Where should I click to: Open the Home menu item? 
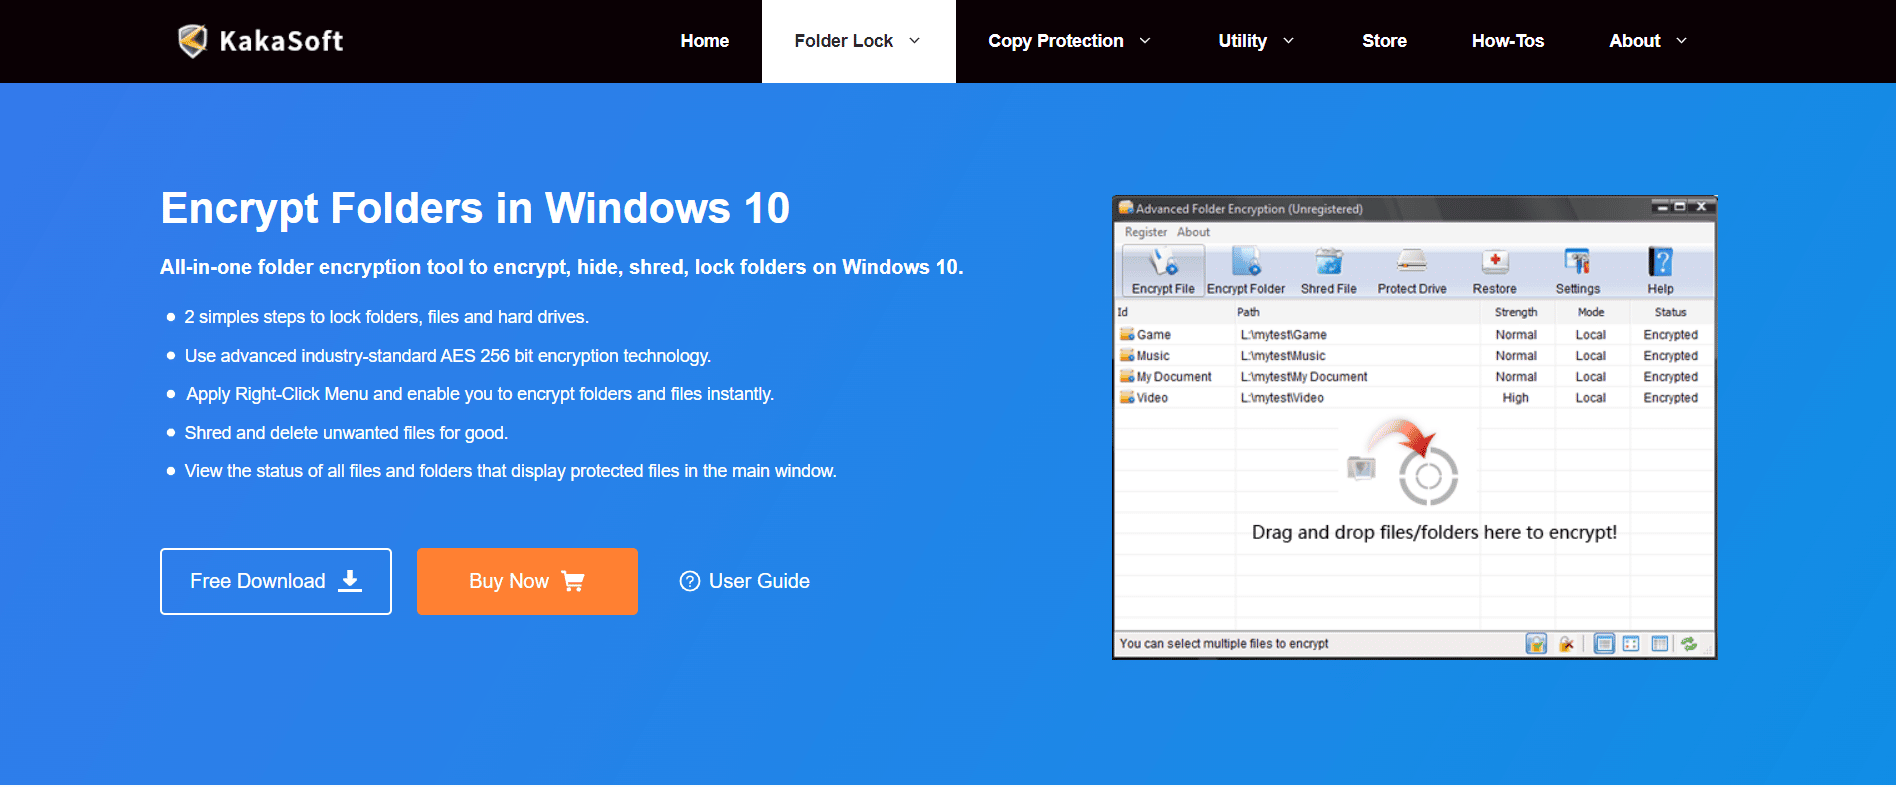tap(704, 41)
